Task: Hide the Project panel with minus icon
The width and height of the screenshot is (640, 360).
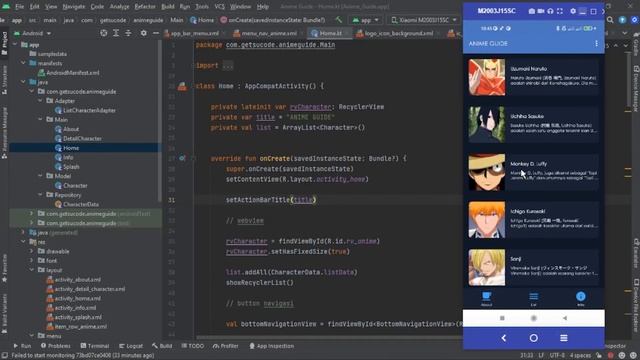Action: click(x=156, y=33)
